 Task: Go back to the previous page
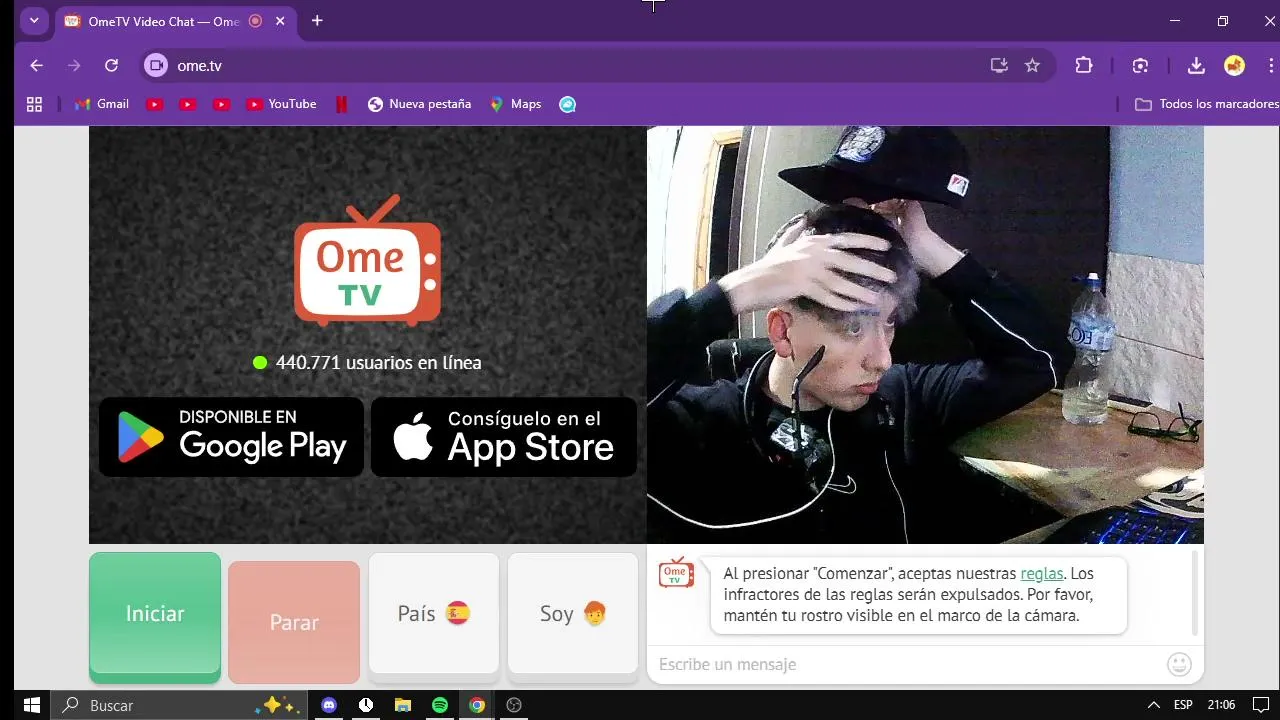click(37, 66)
